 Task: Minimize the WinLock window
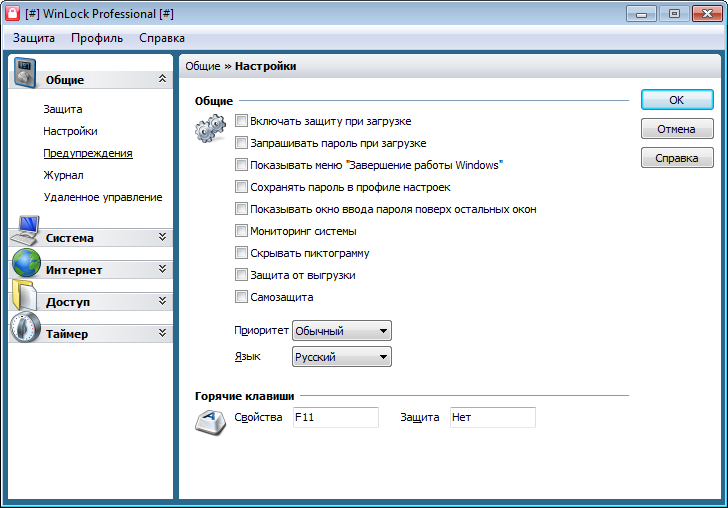pyautogui.click(x=641, y=14)
